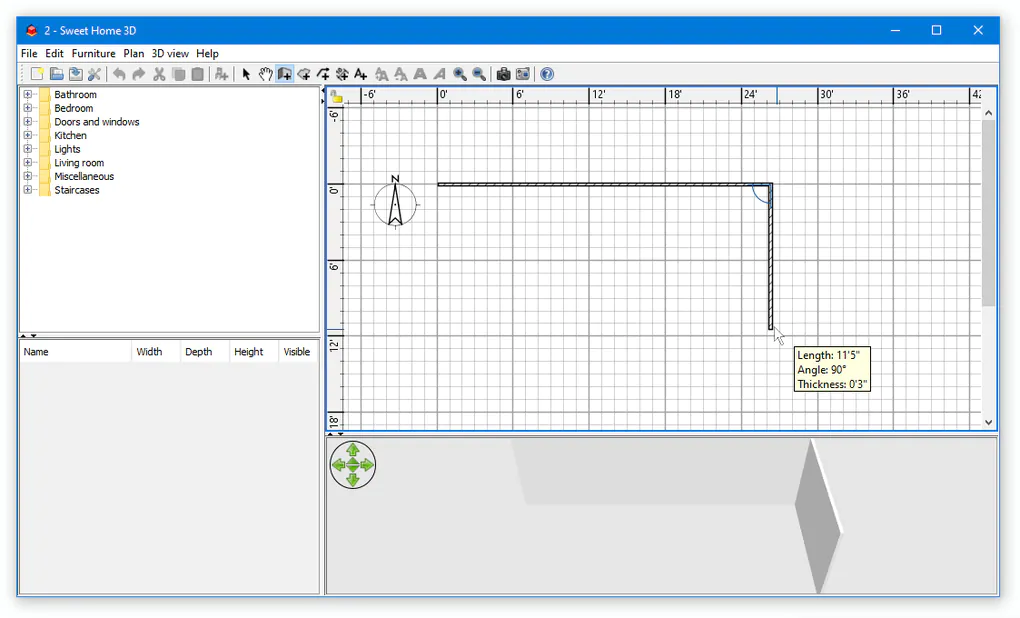Click the plan scrollbar's up arrow

click(989, 113)
